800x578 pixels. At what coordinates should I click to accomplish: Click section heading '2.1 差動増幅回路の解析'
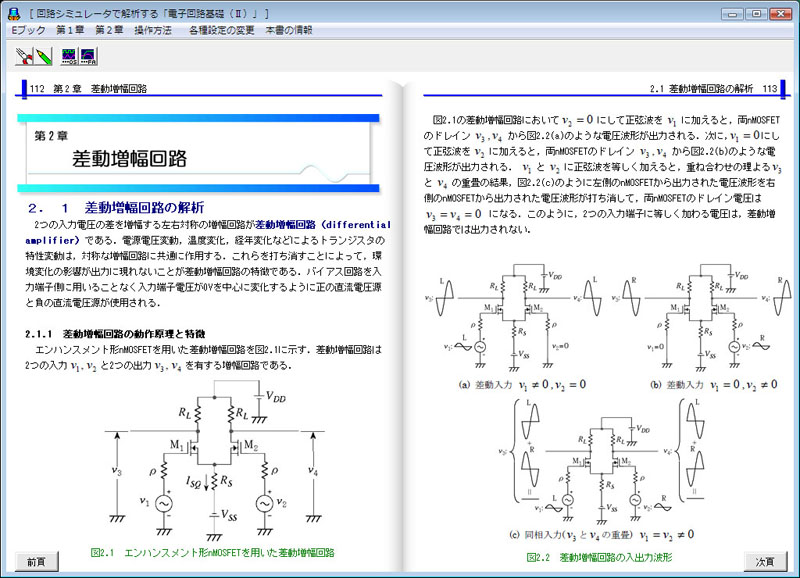point(116,208)
